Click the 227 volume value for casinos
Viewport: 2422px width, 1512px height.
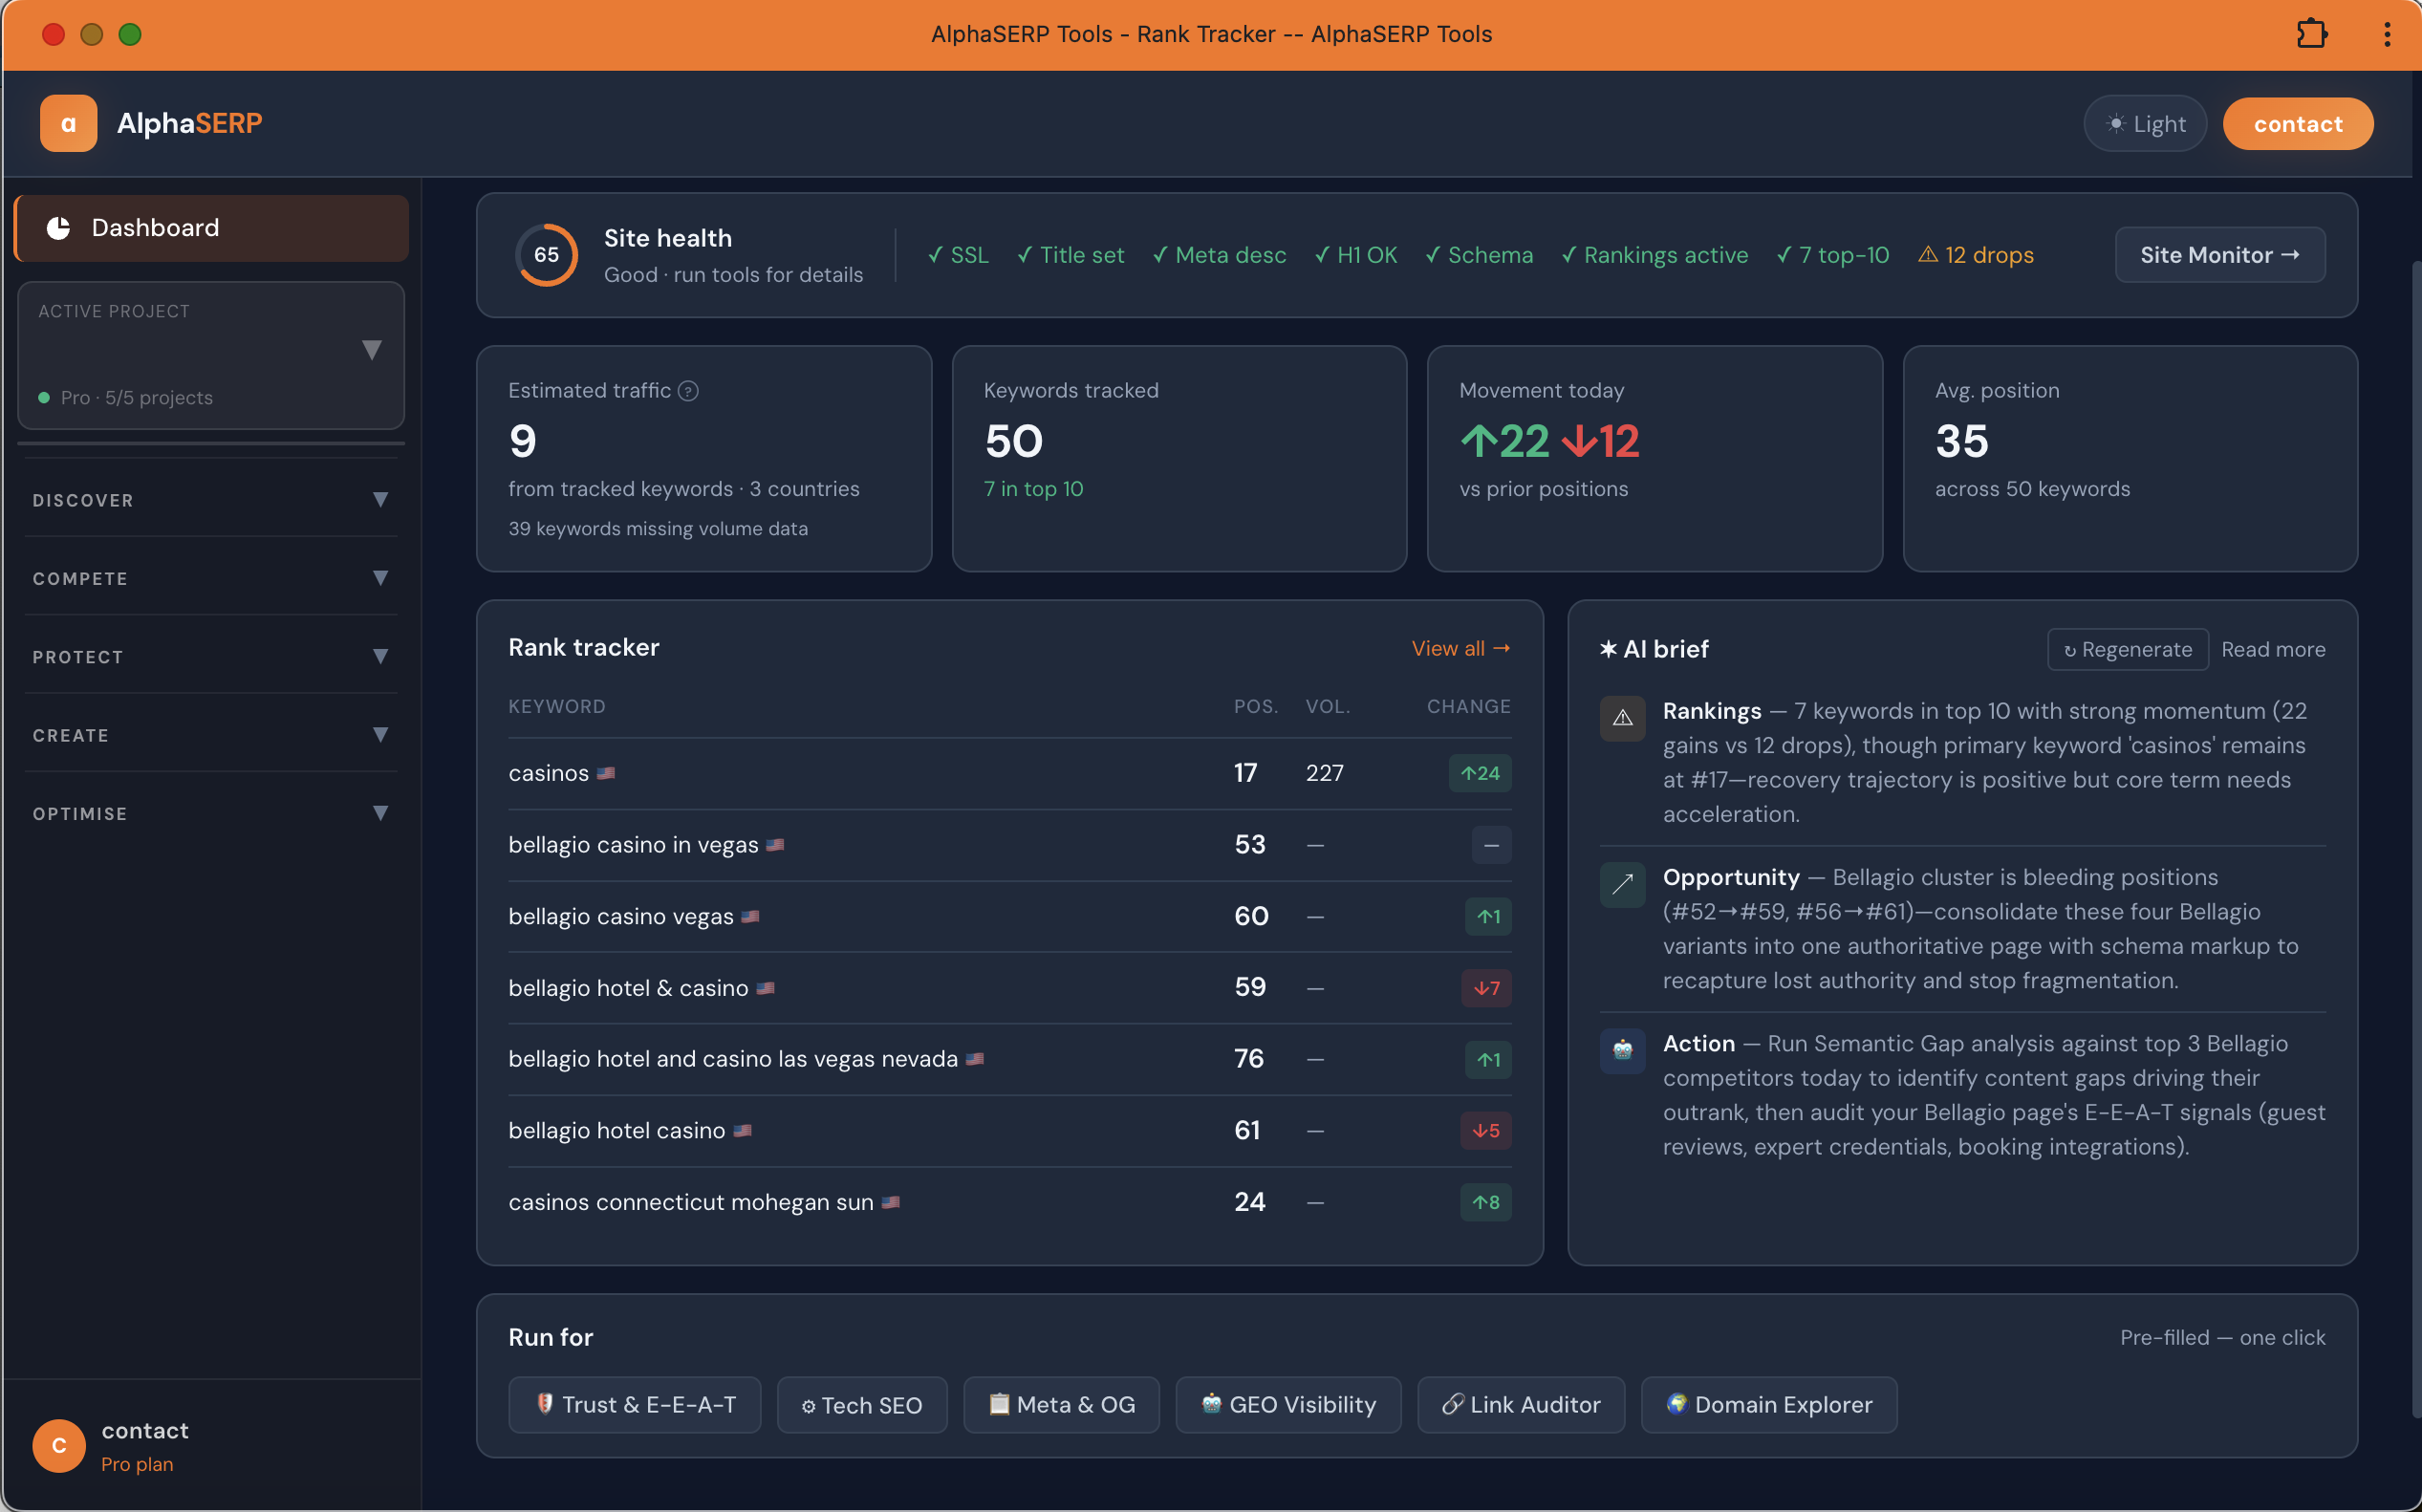pos(1324,773)
